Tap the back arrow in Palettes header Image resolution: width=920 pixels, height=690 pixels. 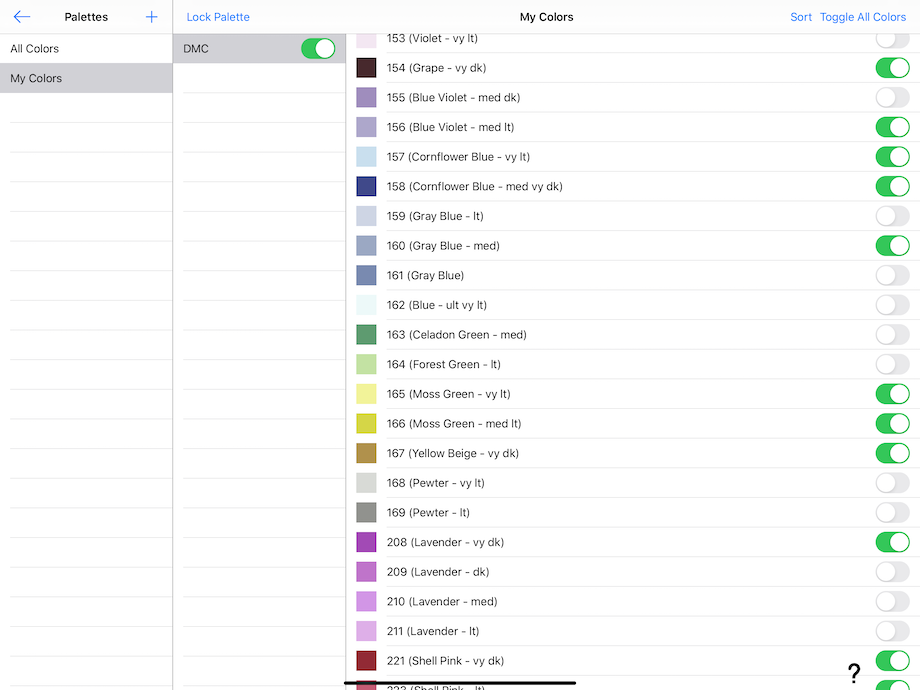coord(22,17)
